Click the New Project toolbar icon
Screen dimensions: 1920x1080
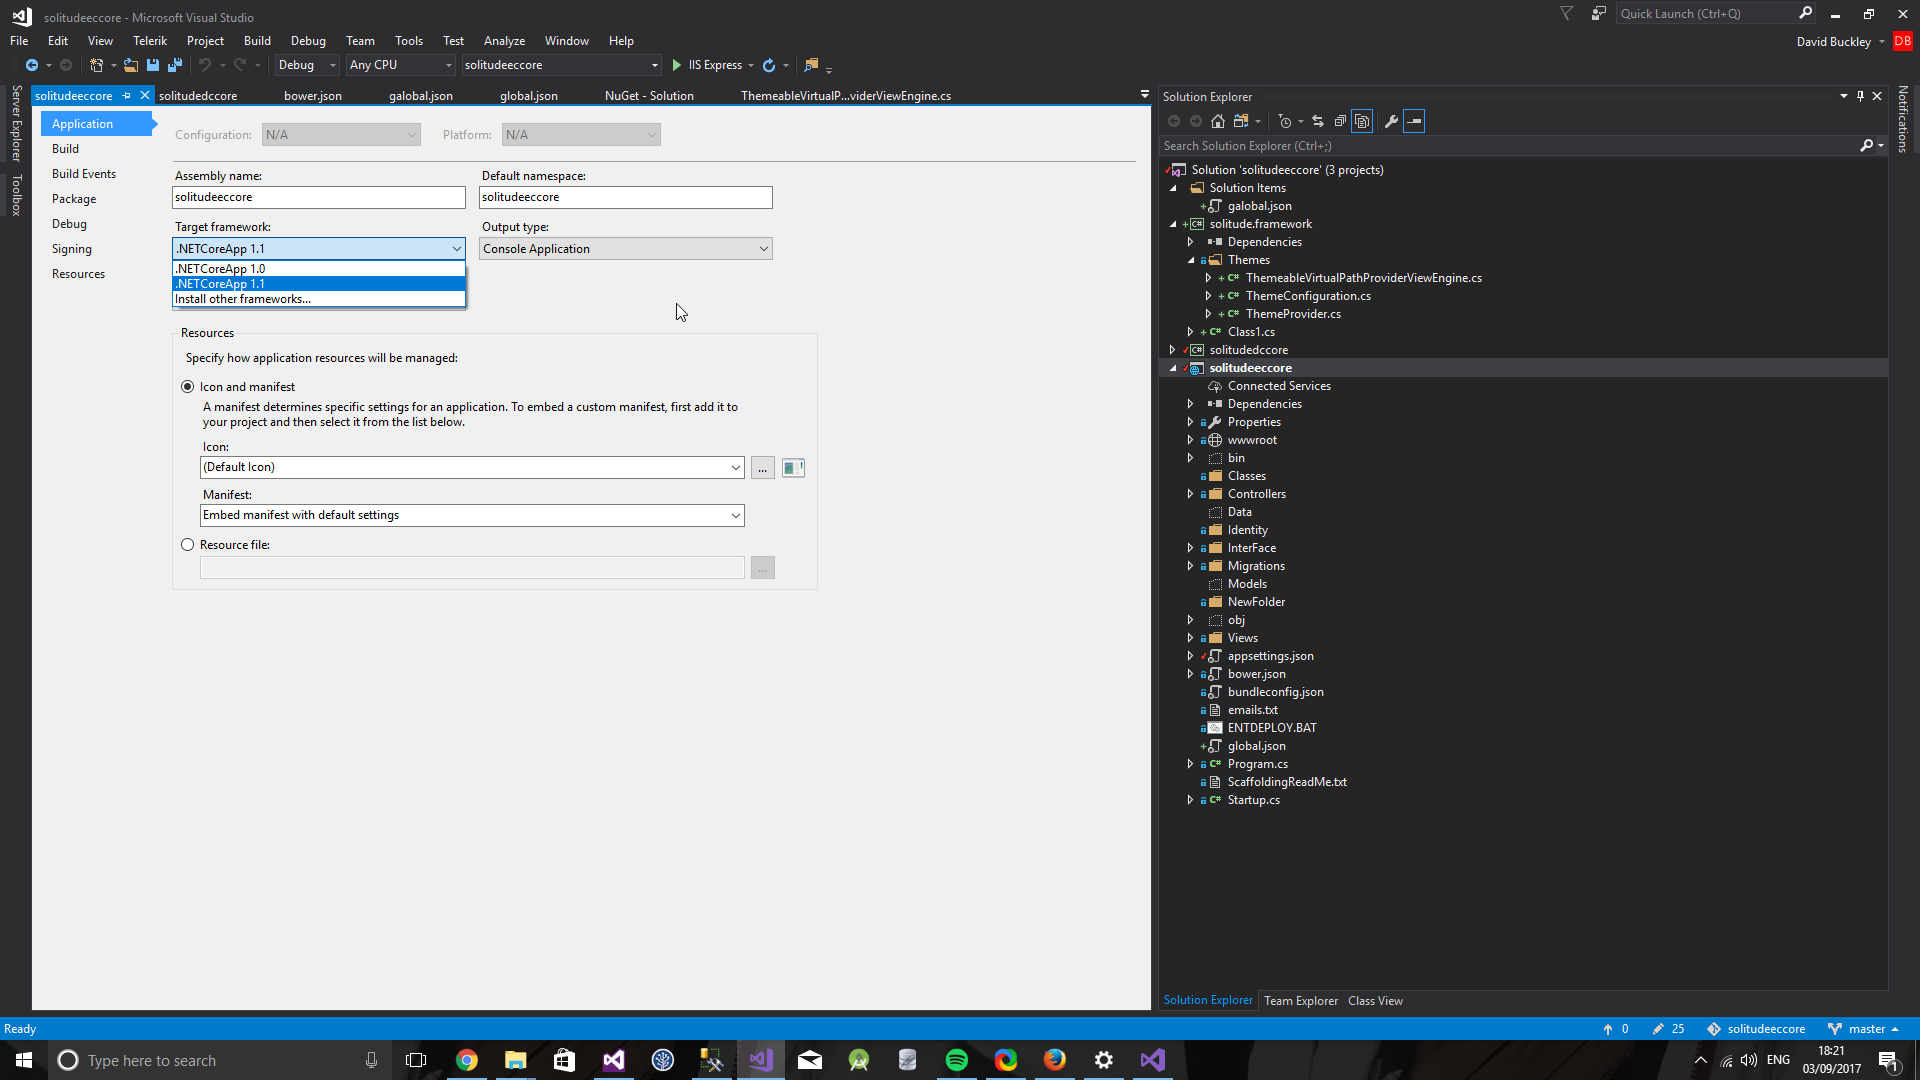(x=96, y=65)
